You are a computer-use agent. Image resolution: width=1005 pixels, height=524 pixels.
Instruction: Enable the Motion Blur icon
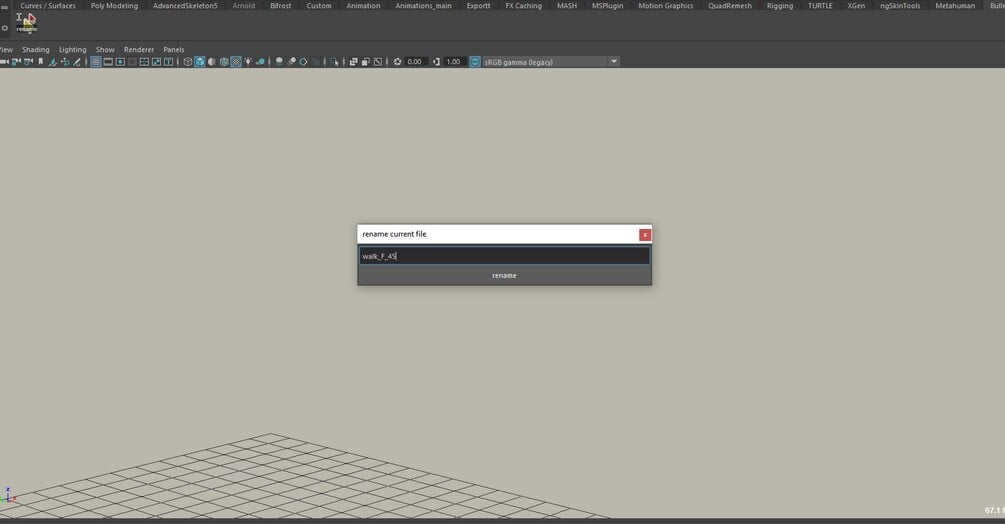292,61
